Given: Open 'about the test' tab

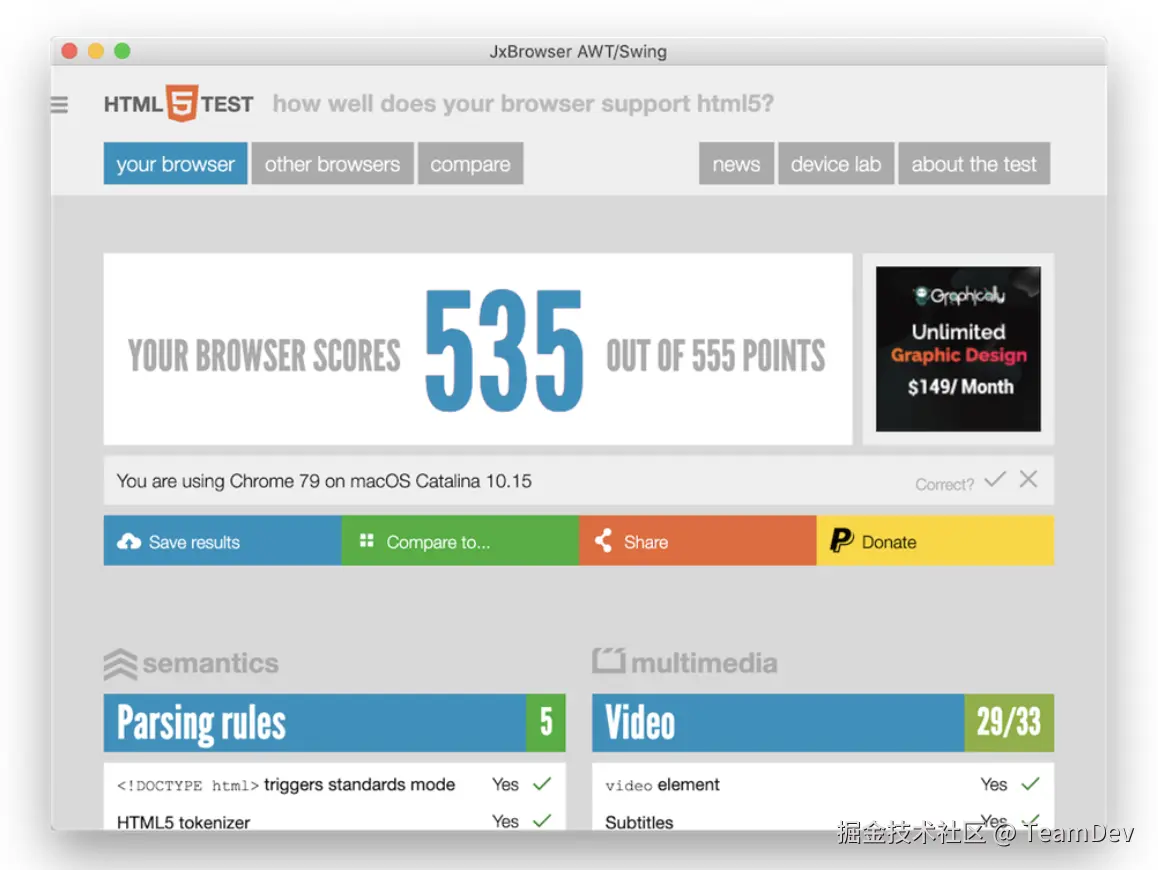Looking at the screenshot, I should click(974, 163).
